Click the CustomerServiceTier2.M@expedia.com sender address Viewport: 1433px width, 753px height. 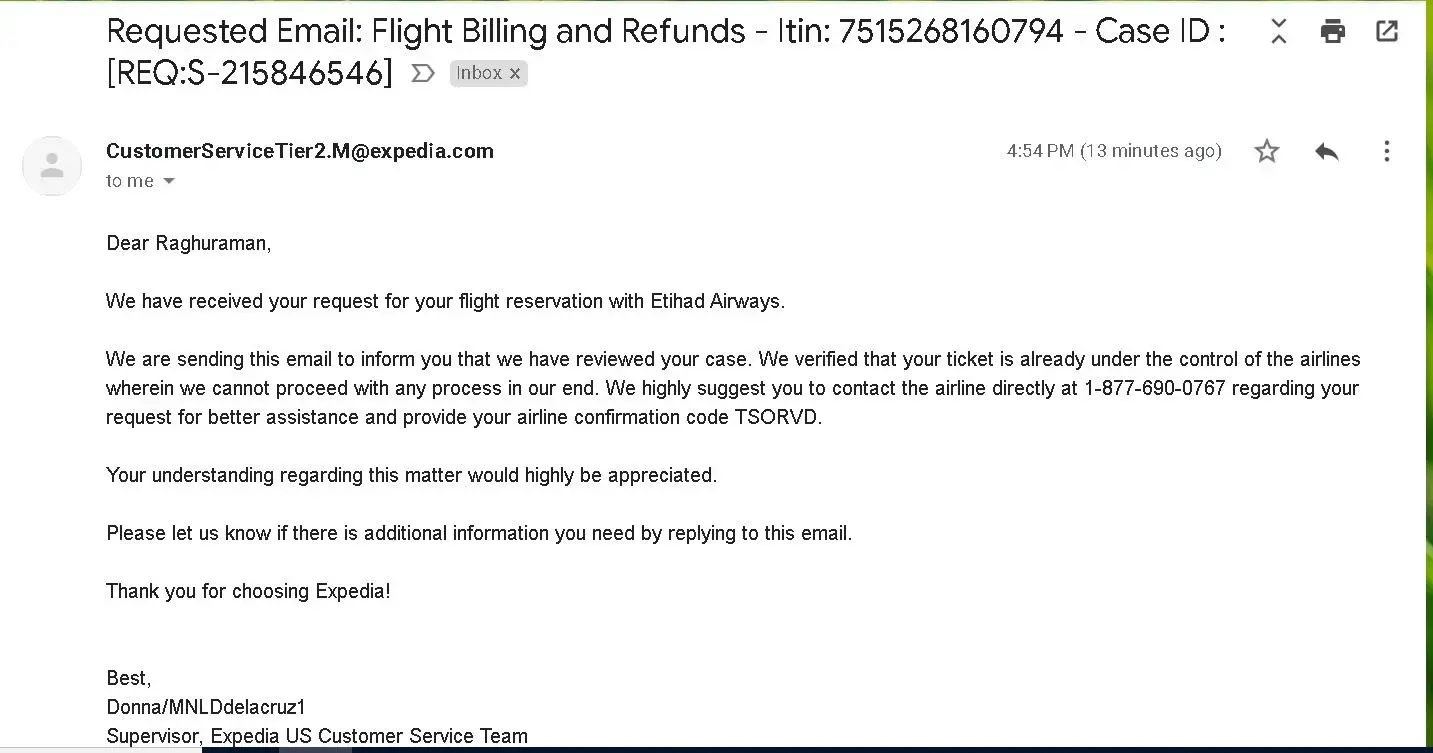click(x=300, y=151)
